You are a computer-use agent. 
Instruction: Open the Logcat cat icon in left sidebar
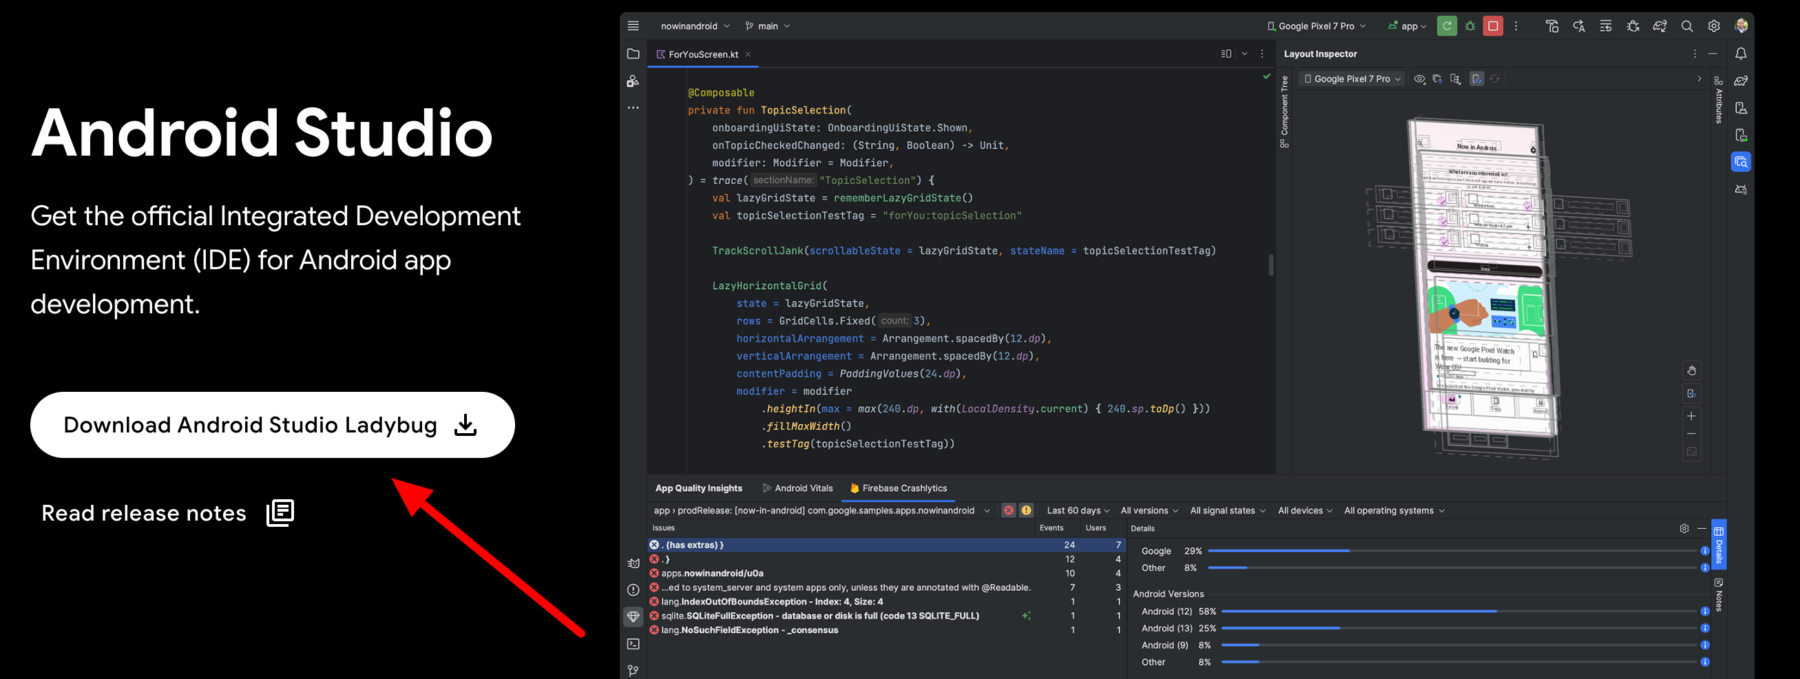633,564
